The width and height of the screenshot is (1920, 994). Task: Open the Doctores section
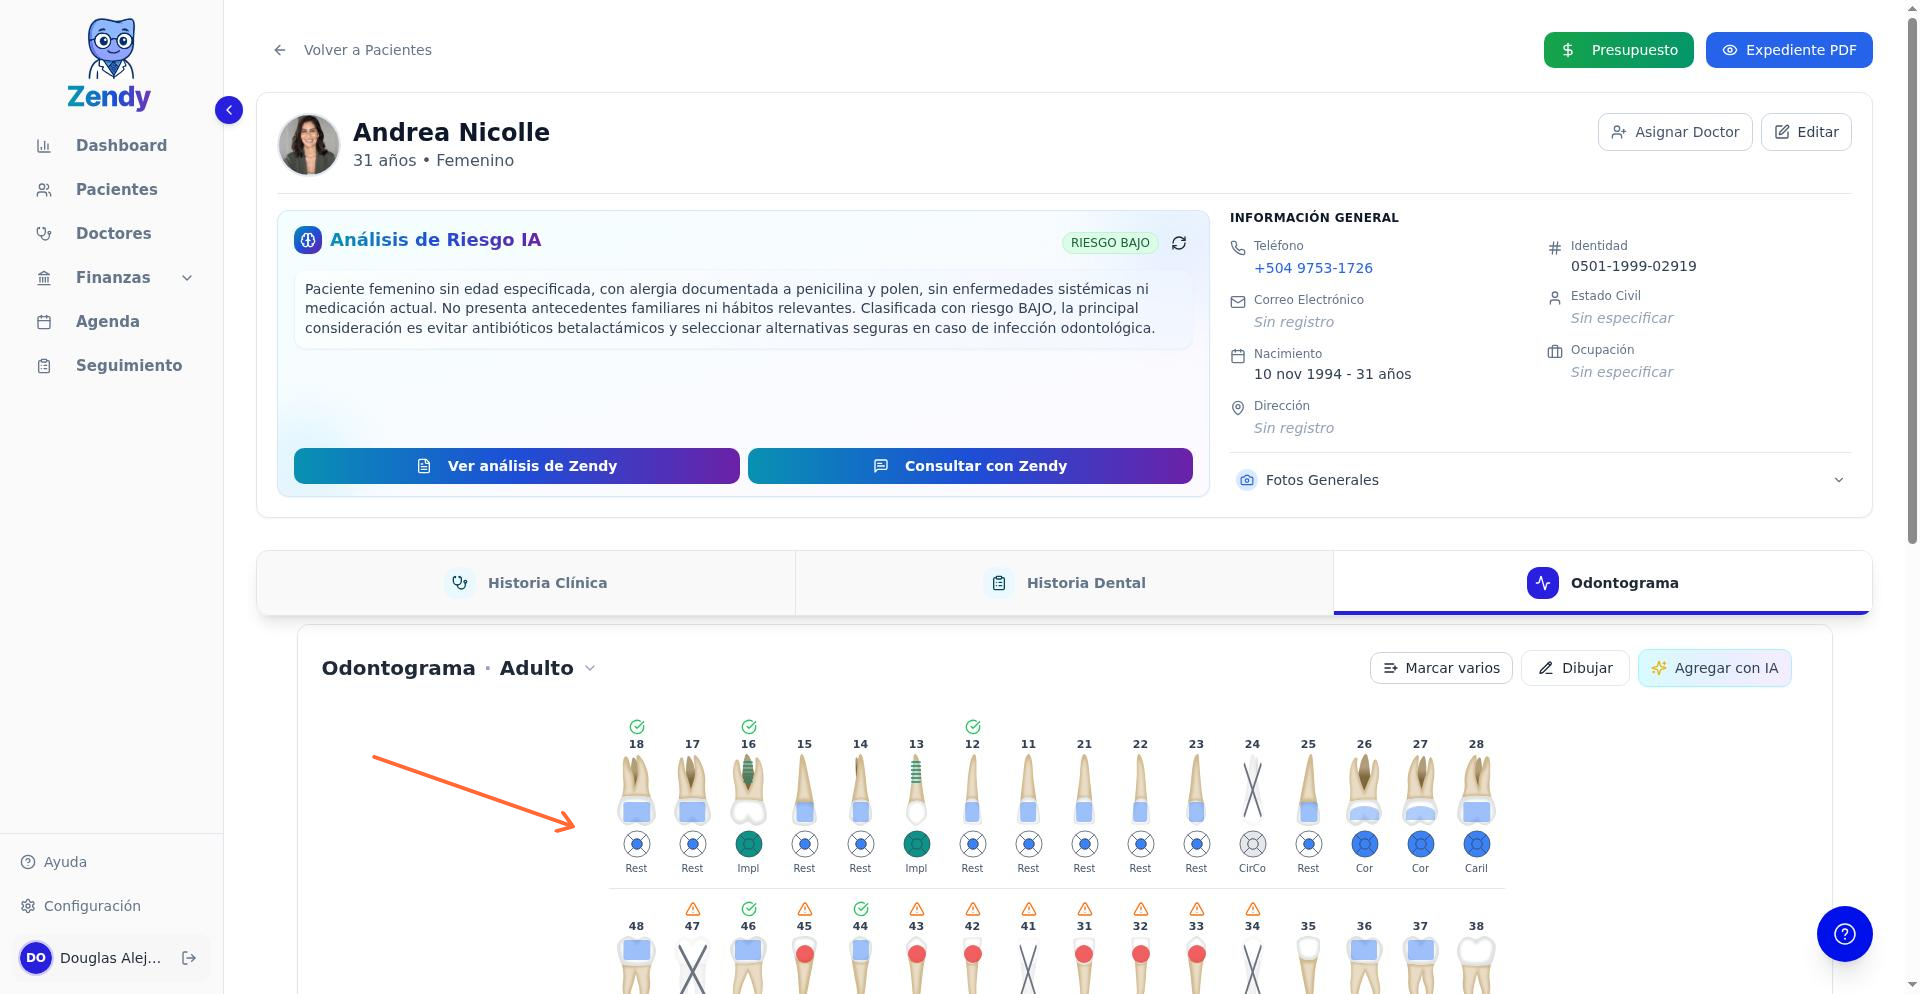[x=113, y=234]
